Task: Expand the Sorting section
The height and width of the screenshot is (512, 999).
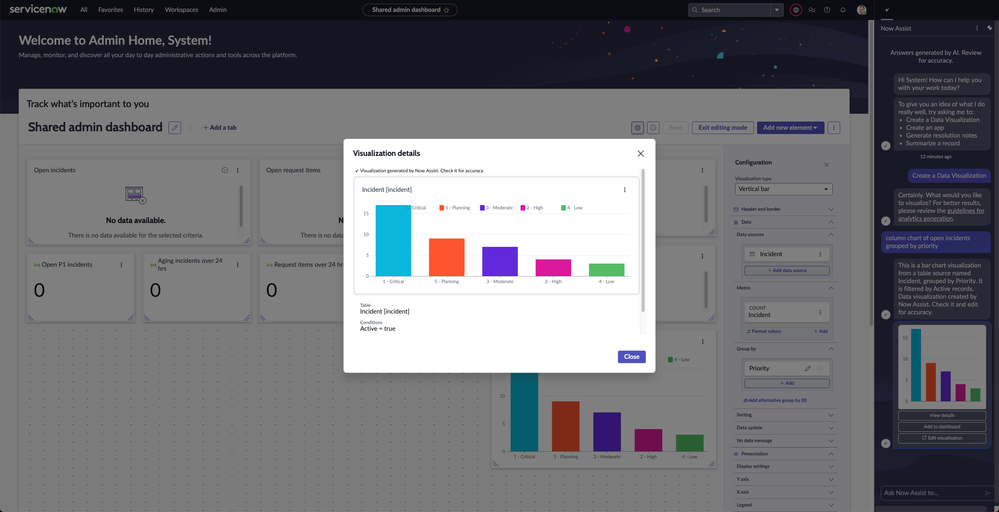Action: click(784, 415)
